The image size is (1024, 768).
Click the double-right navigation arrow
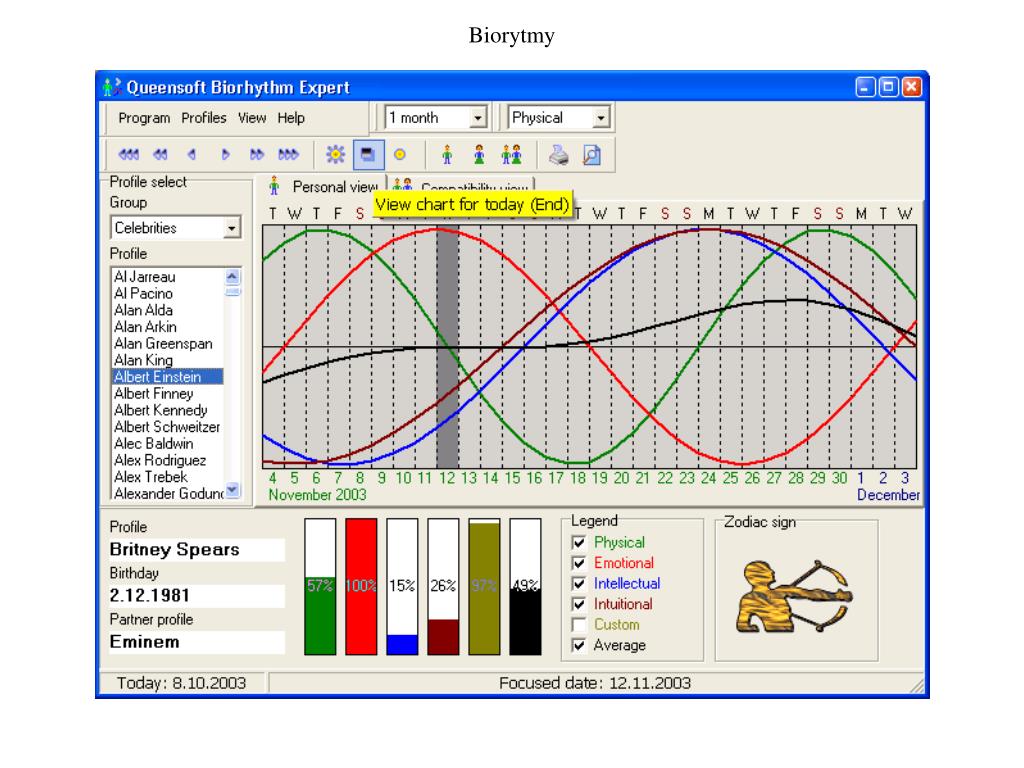[257, 155]
